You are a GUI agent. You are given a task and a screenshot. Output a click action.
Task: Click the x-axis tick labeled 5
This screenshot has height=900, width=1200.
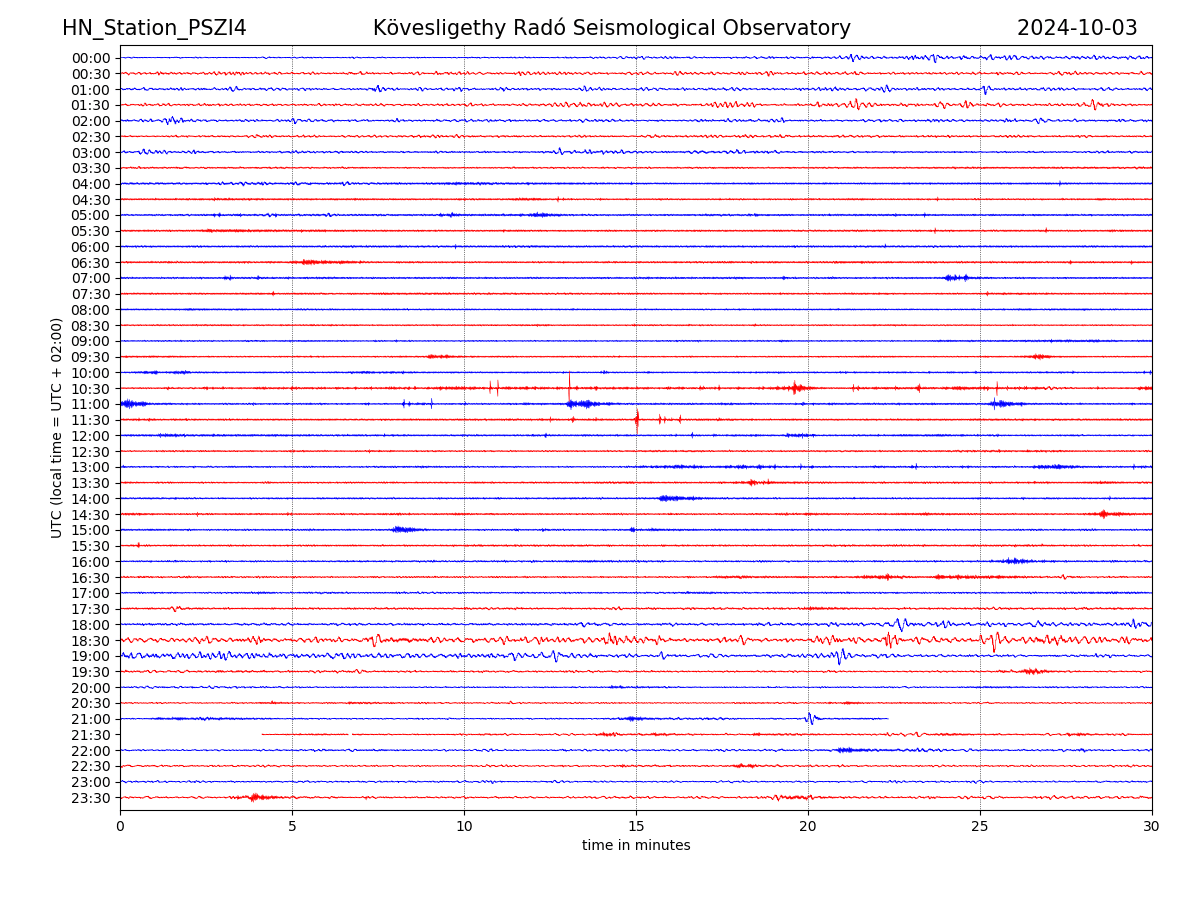point(292,827)
